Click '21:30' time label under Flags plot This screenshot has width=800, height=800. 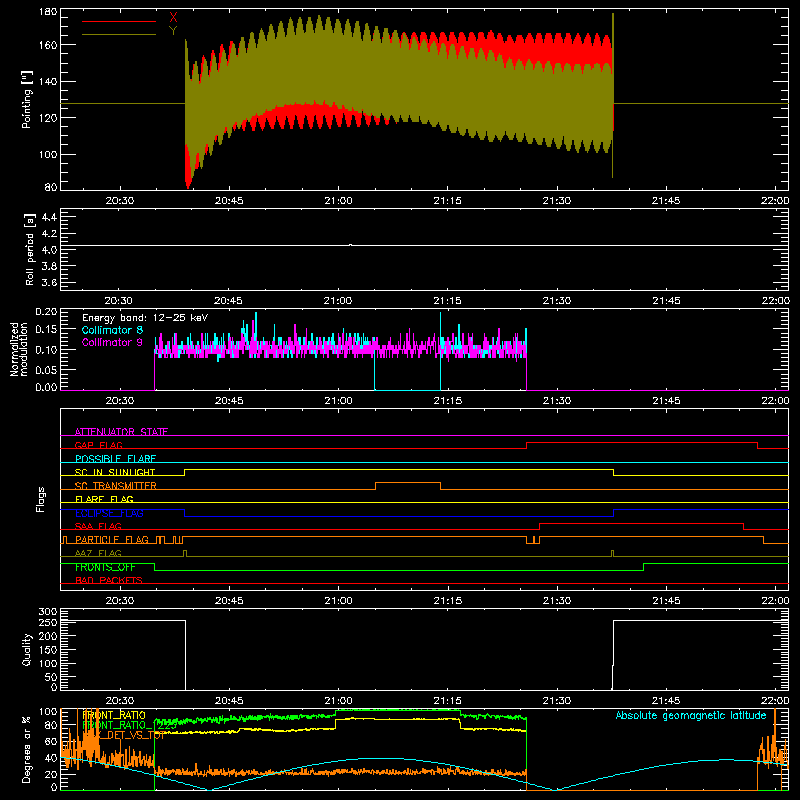557,601
